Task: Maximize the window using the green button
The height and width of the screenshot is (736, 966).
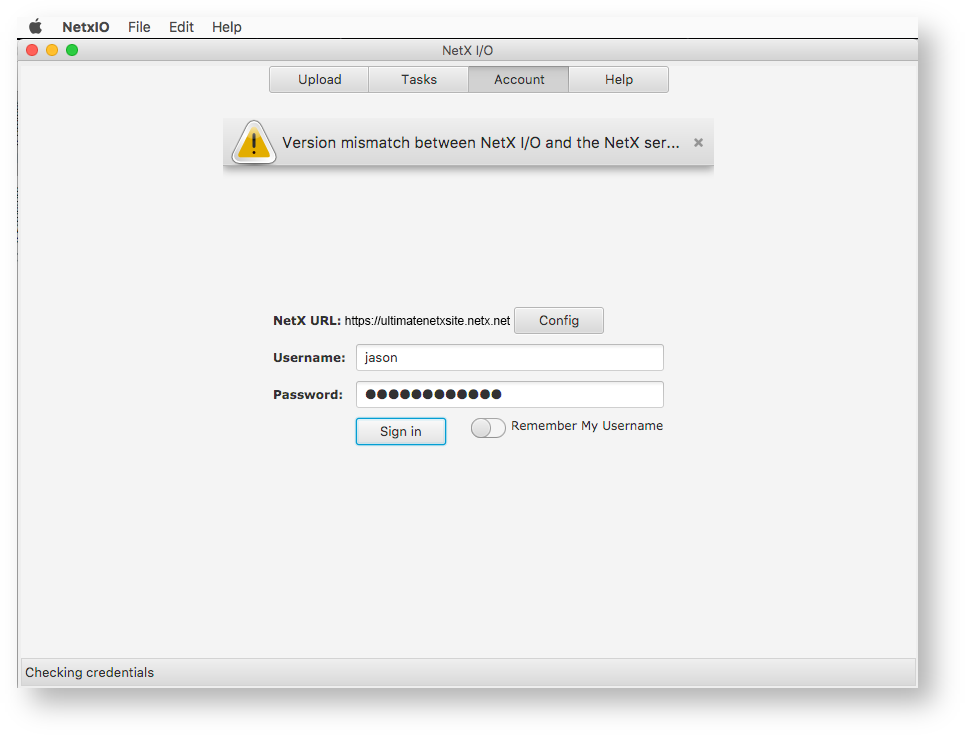Action: tap(72, 50)
